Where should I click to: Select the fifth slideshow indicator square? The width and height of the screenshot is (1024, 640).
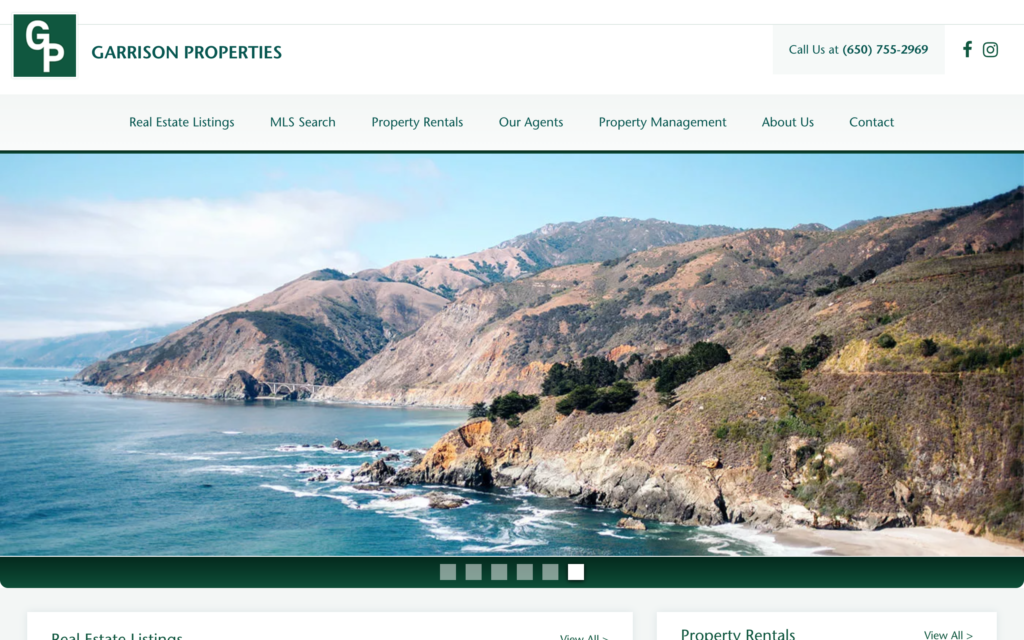click(x=551, y=572)
